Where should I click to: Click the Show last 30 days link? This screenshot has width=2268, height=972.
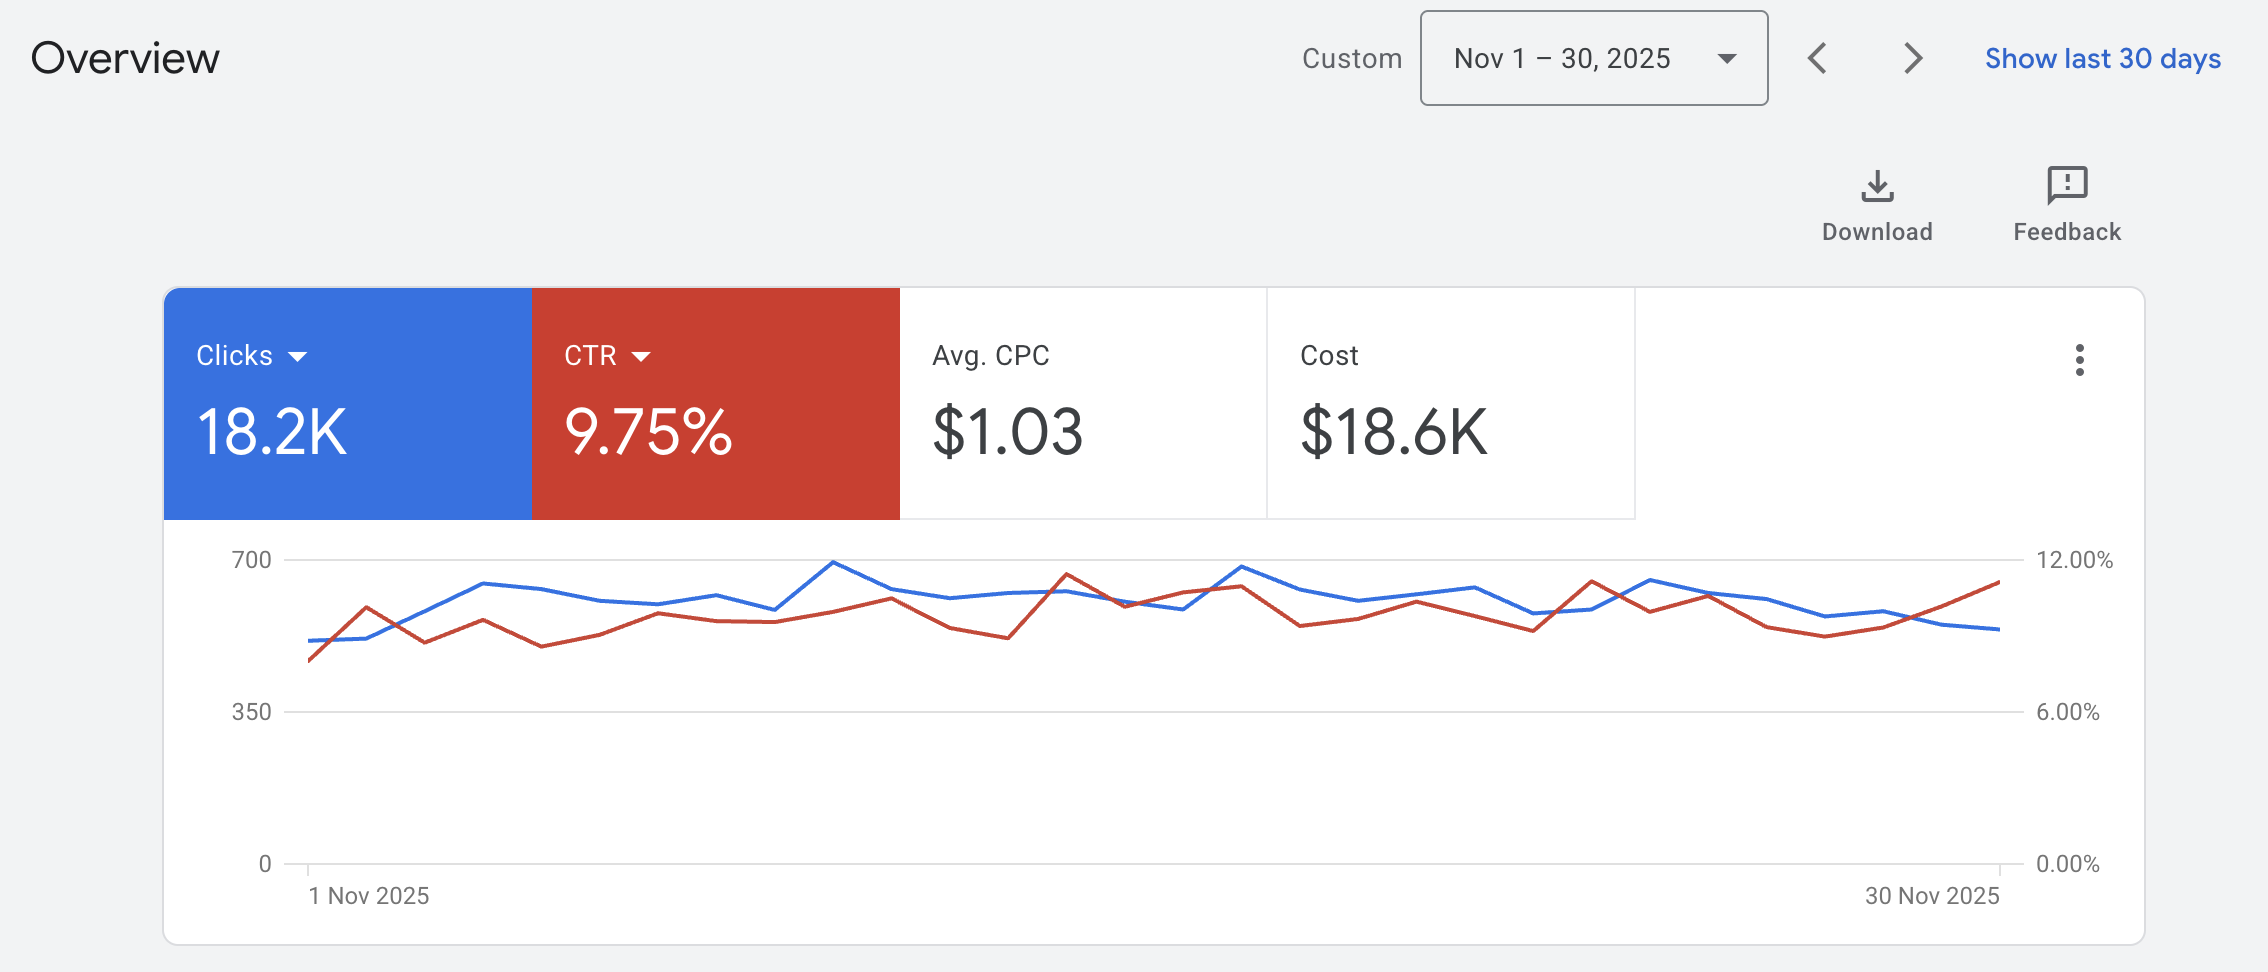[2102, 59]
